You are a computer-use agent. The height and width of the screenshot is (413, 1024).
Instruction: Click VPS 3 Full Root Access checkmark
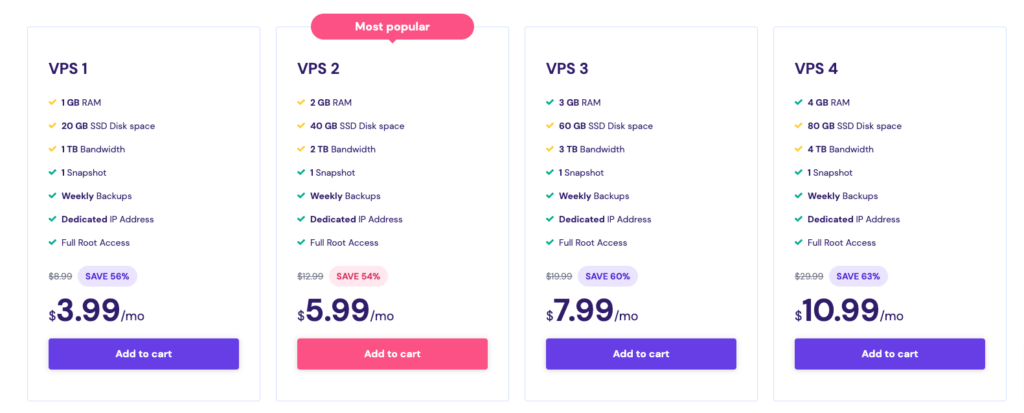[550, 242]
